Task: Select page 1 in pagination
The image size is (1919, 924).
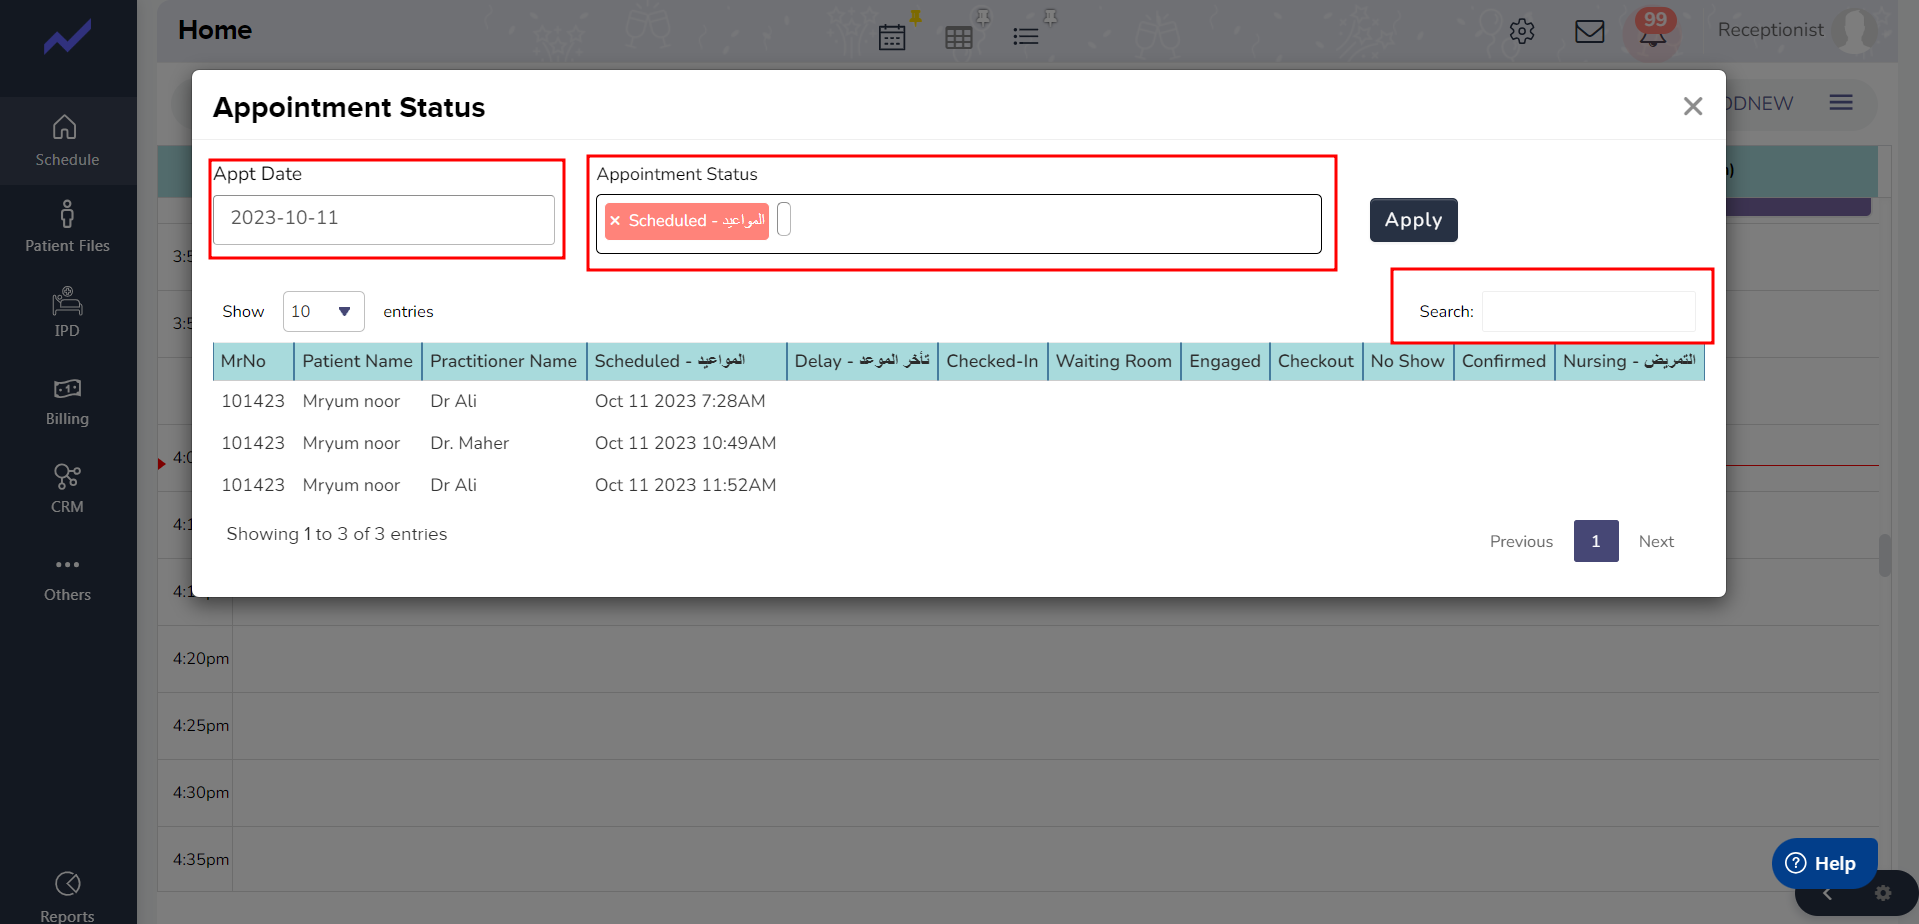Action: click(1596, 541)
